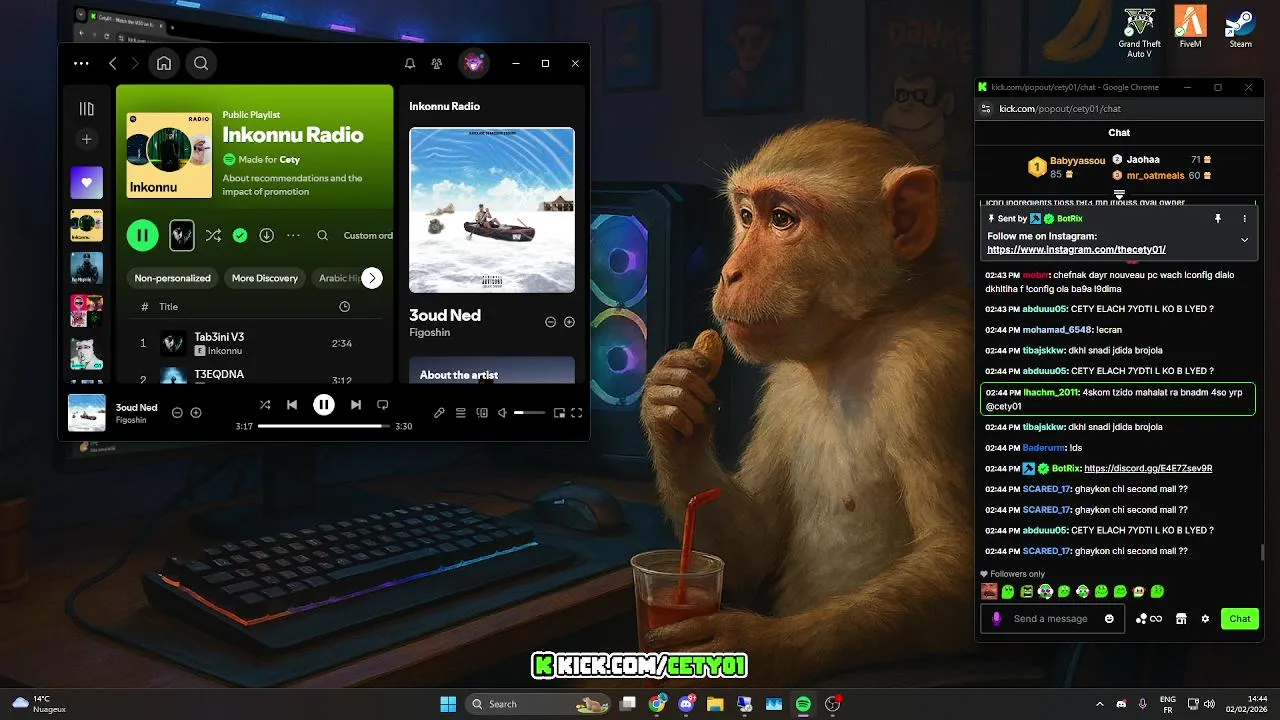Sort by duration clock icon

(345, 307)
